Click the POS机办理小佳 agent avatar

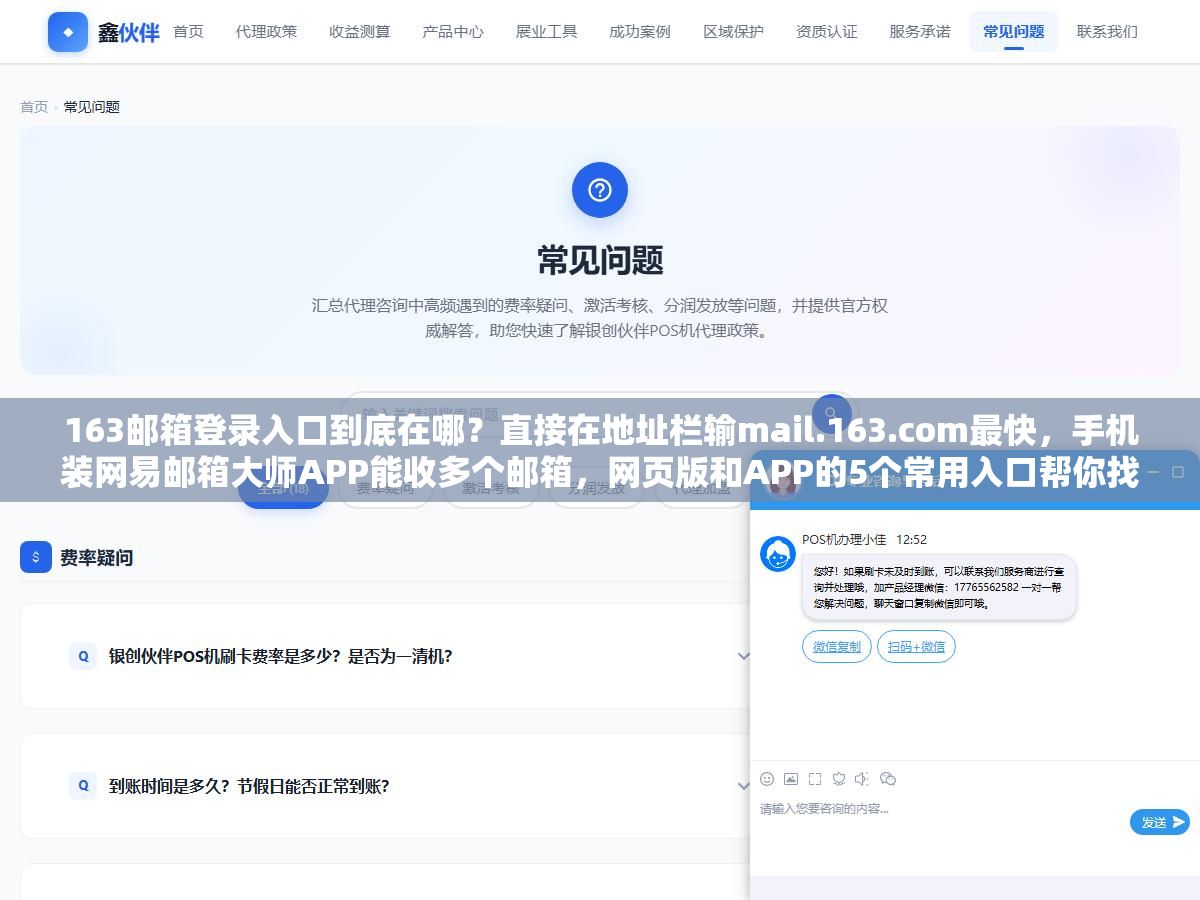coord(778,554)
